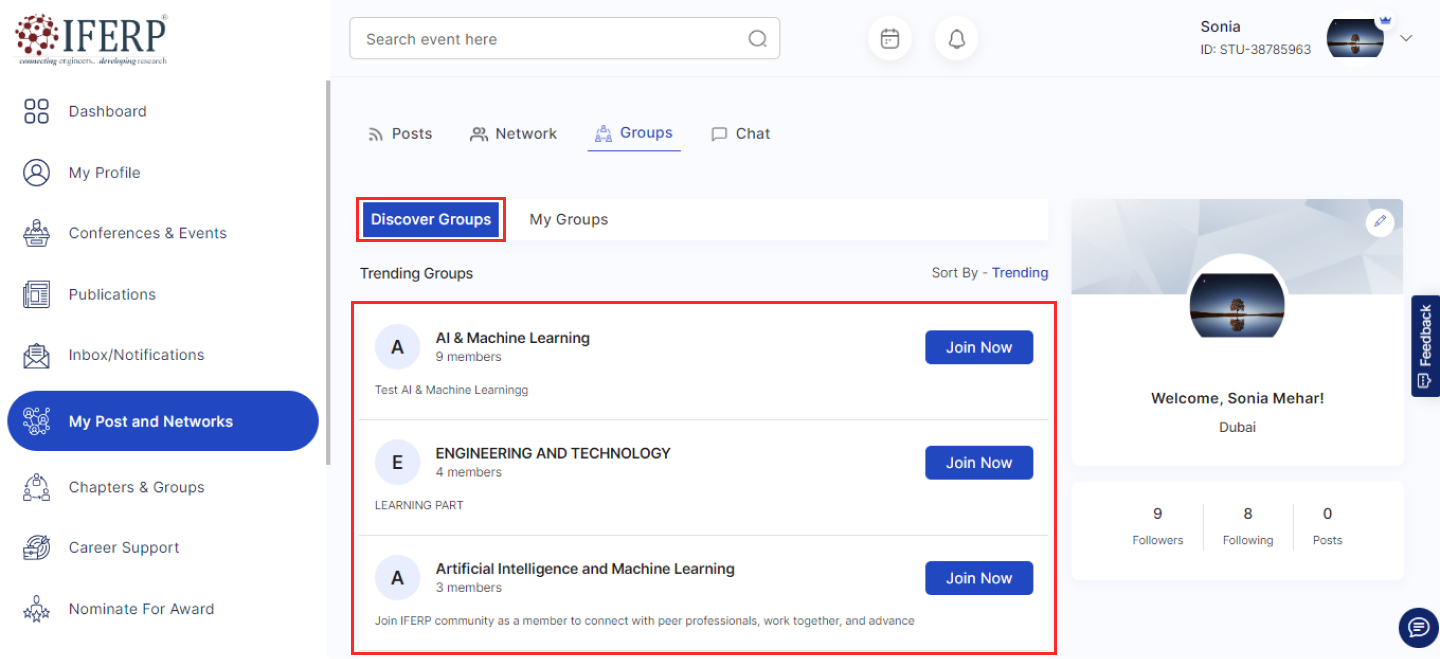Click the calendar icon in the header

[x=889, y=39]
